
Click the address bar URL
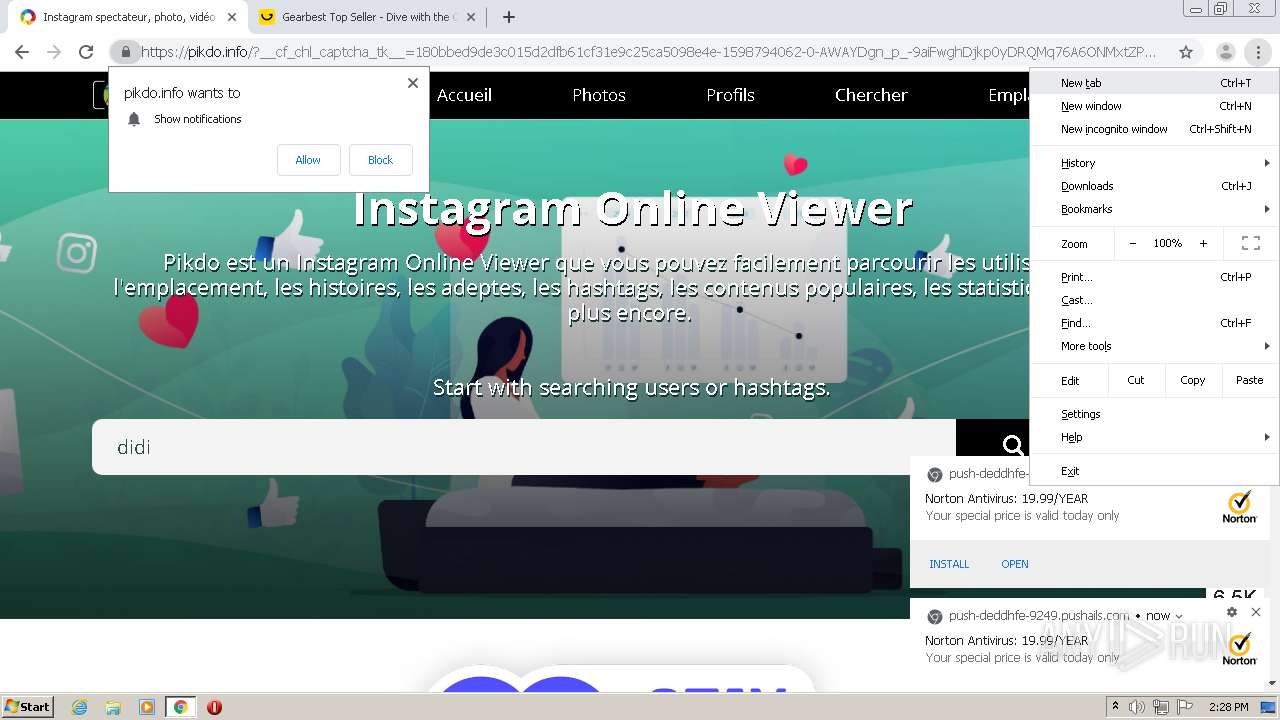click(x=648, y=52)
